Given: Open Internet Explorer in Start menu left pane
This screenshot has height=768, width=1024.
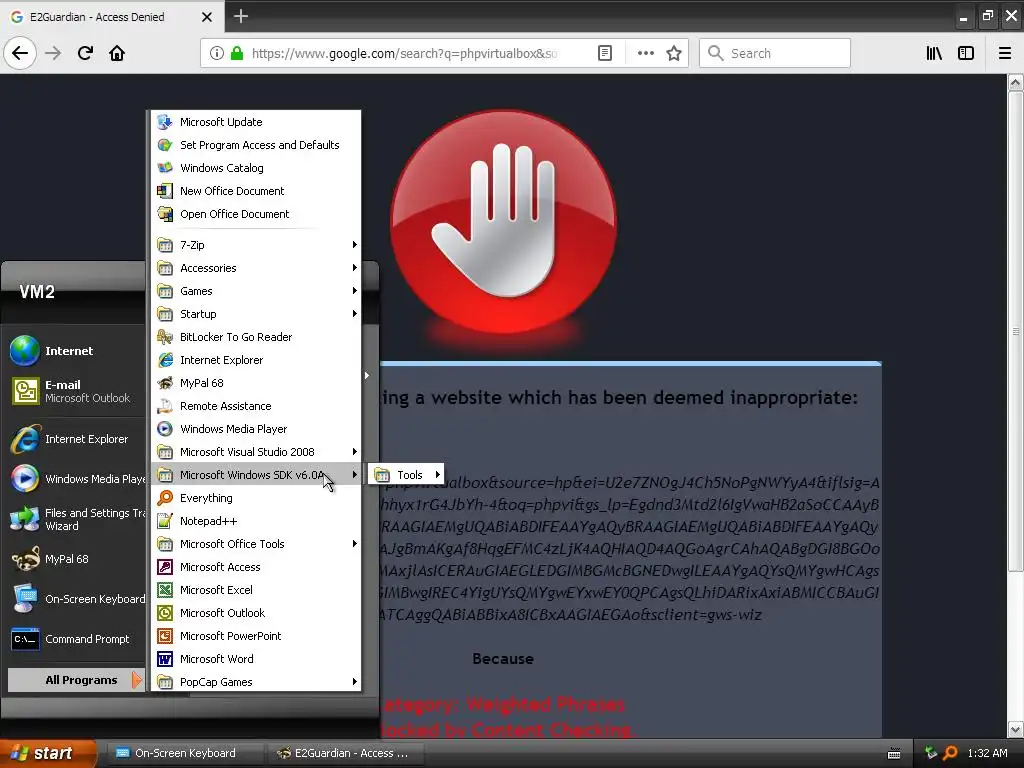Looking at the screenshot, I should click(76, 440).
